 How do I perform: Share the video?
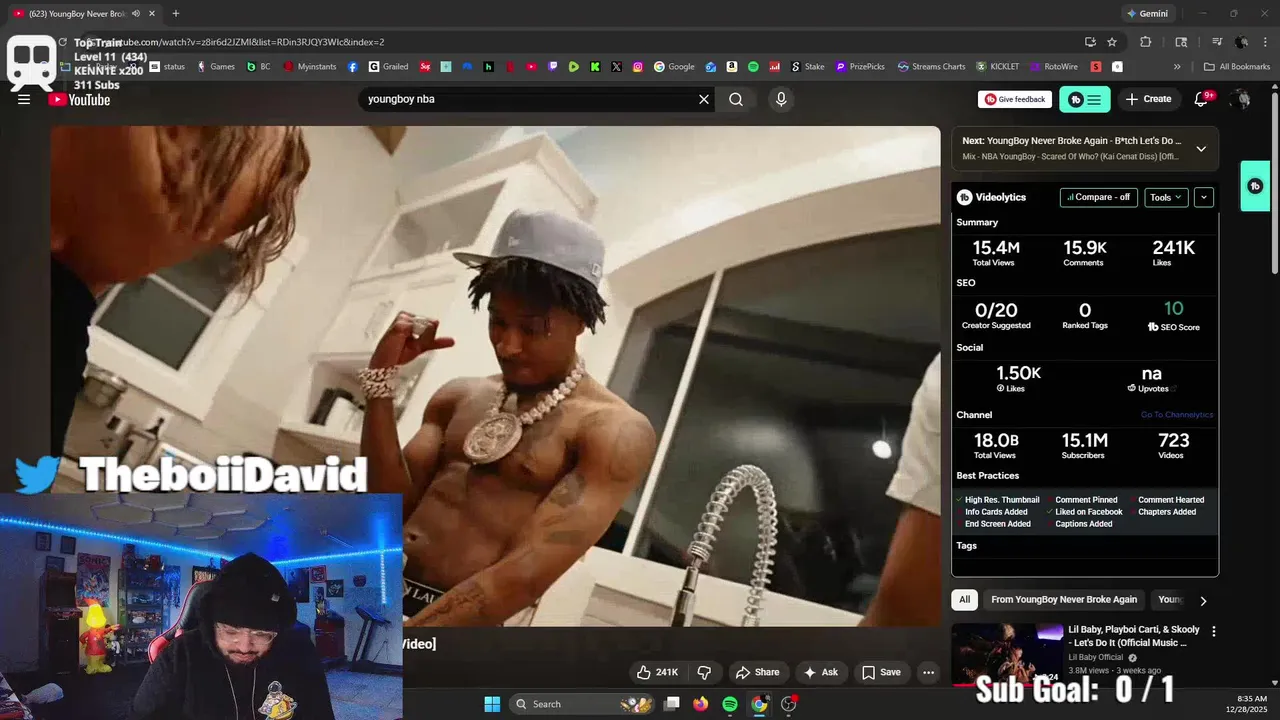[x=757, y=672]
